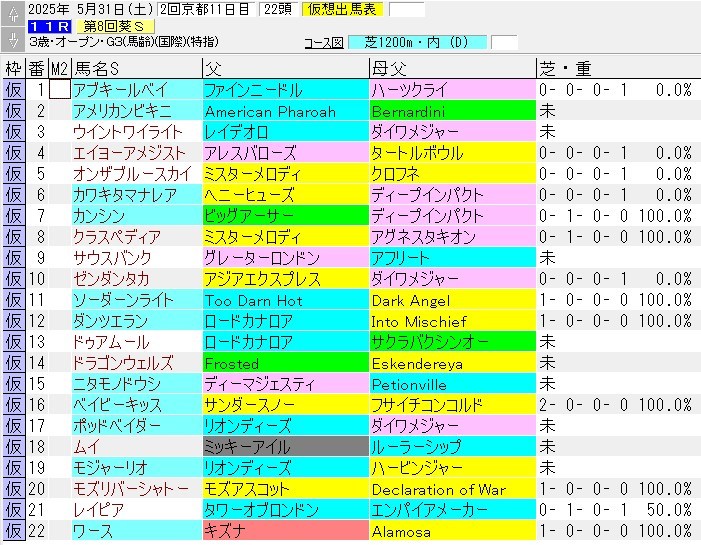Select horse ポッドベイダー
Screen dimensions: 701x545
[137, 426]
